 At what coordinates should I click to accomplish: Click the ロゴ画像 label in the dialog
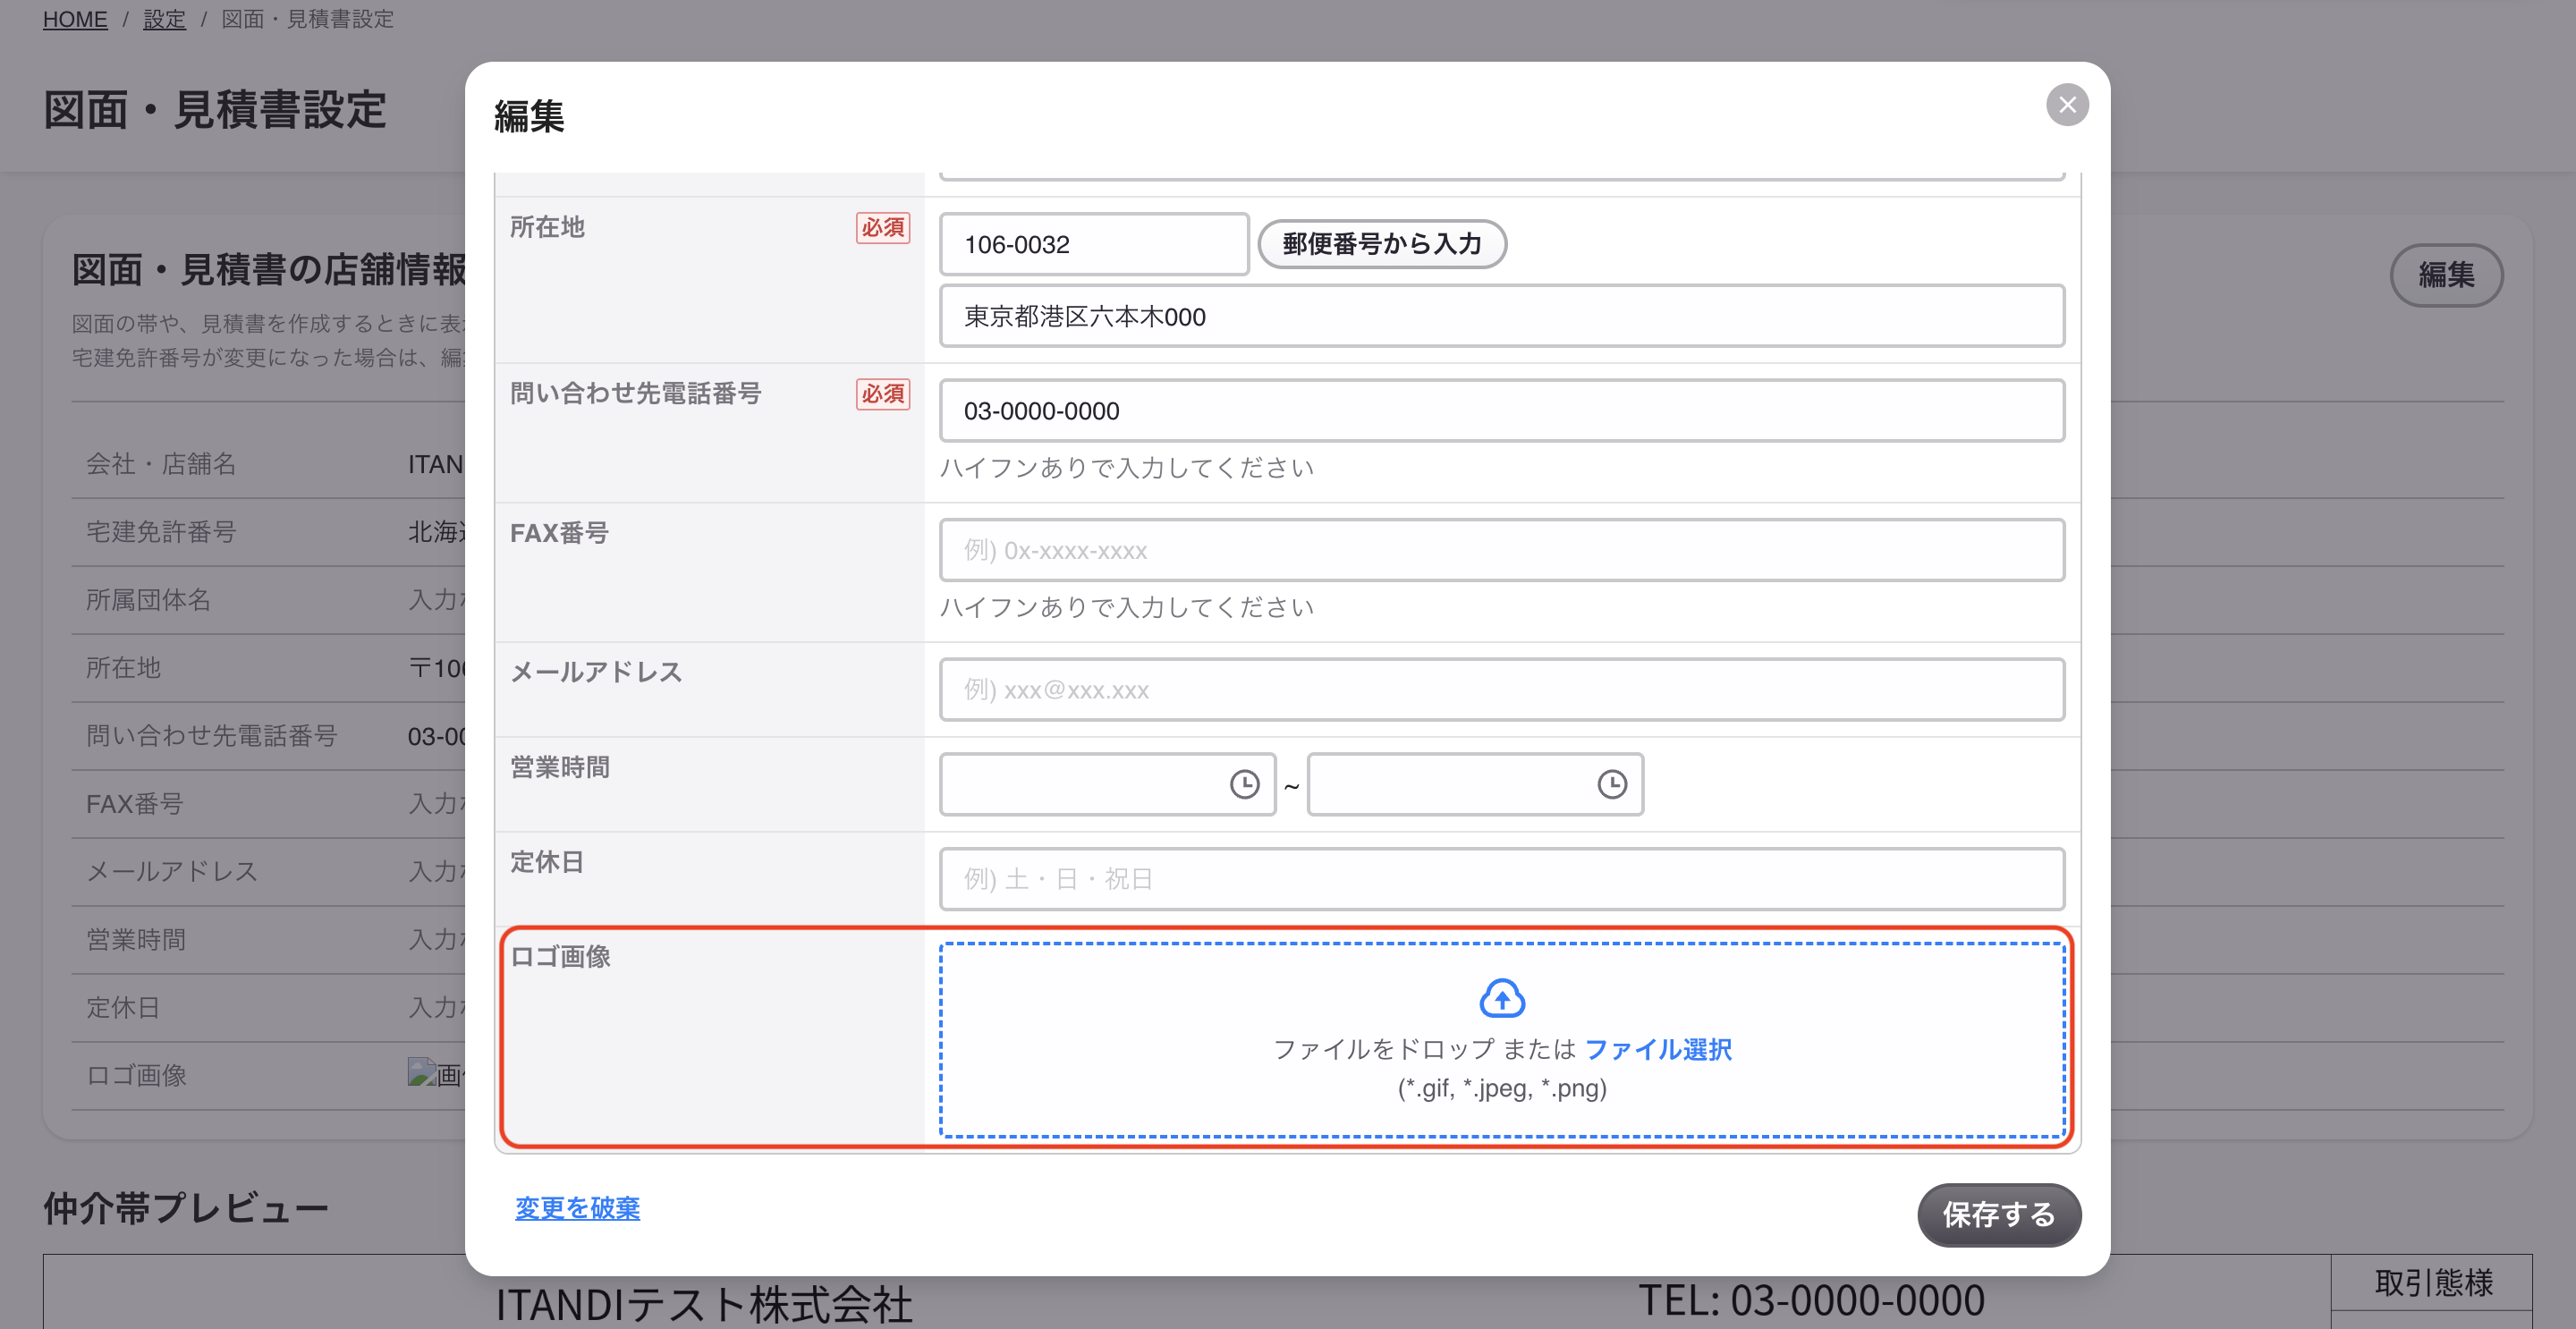coord(560,957)
